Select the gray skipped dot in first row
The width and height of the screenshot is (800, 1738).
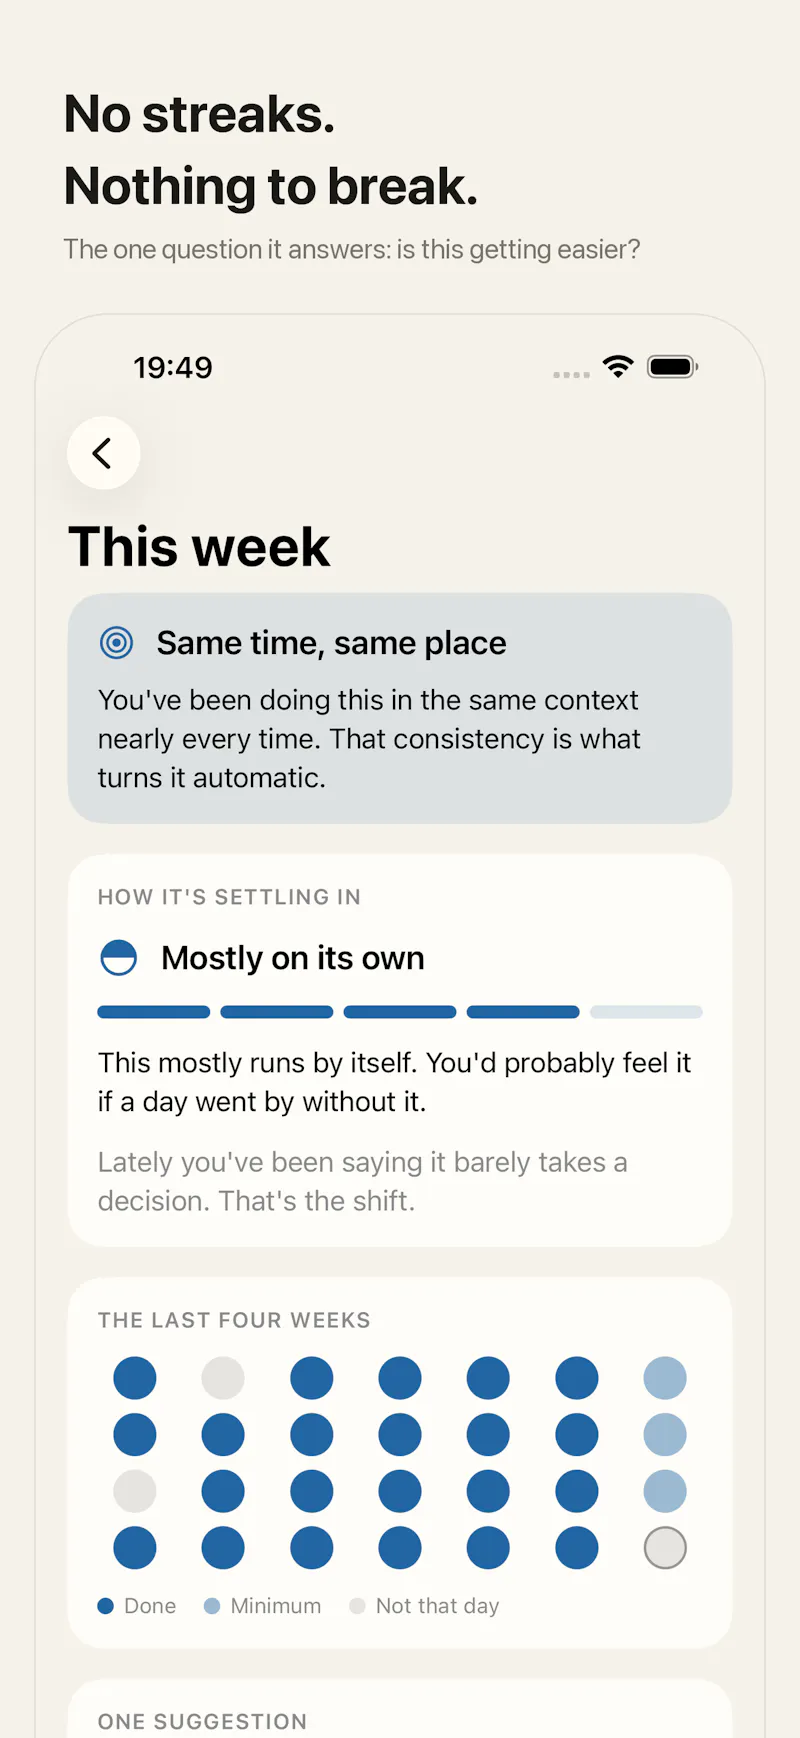click(x=223, y=1378)
